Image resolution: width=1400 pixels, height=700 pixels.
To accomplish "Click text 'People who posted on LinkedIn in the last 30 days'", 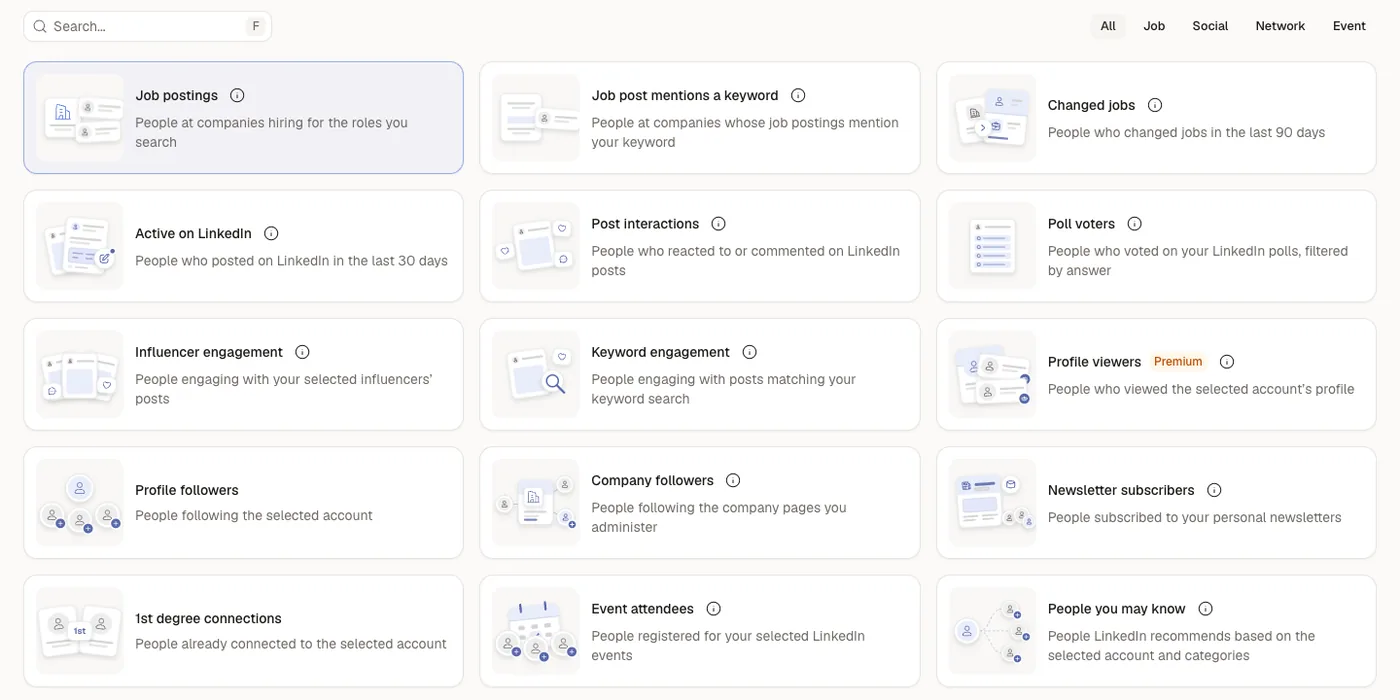I will point(291,261).
